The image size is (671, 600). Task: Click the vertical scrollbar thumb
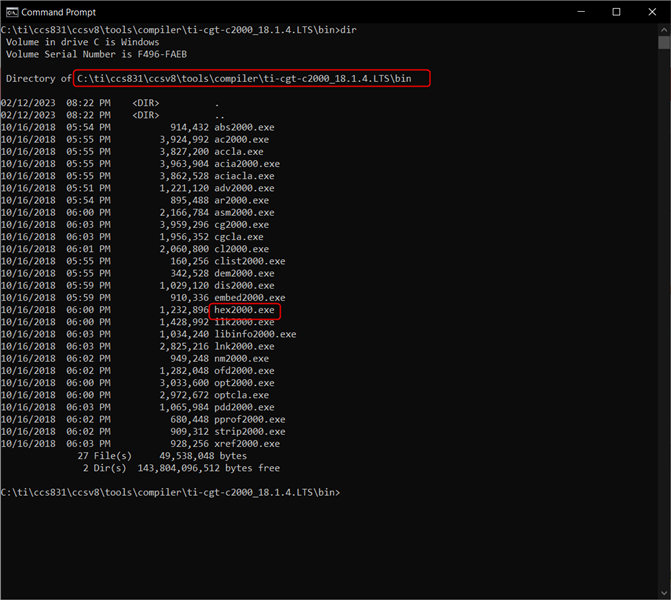(x=664, y=42)
